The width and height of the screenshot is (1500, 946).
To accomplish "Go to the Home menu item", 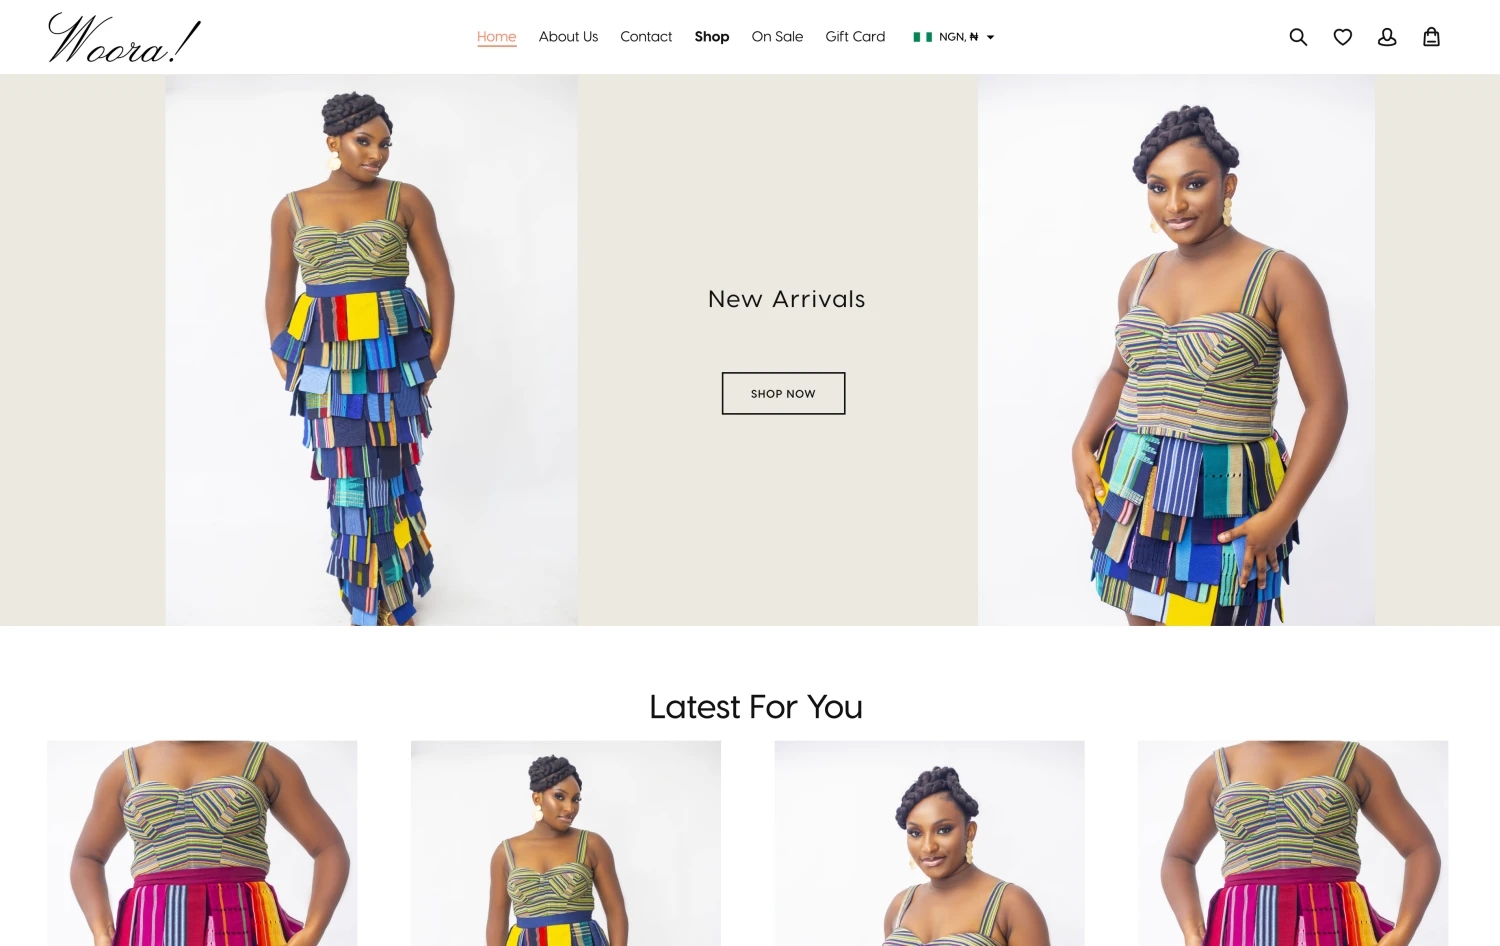I will pos(496,36).
